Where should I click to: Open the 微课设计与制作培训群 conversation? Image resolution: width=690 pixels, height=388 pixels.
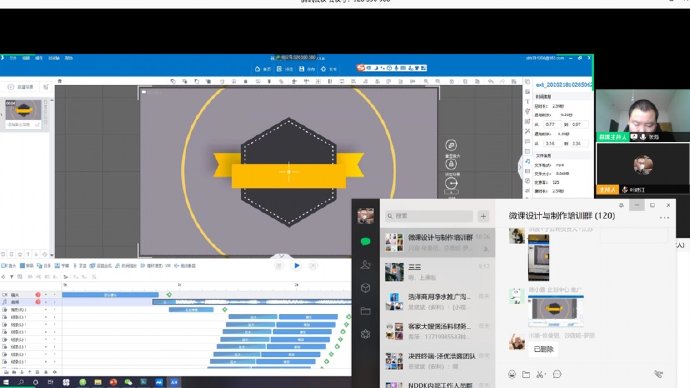[437, 242]
